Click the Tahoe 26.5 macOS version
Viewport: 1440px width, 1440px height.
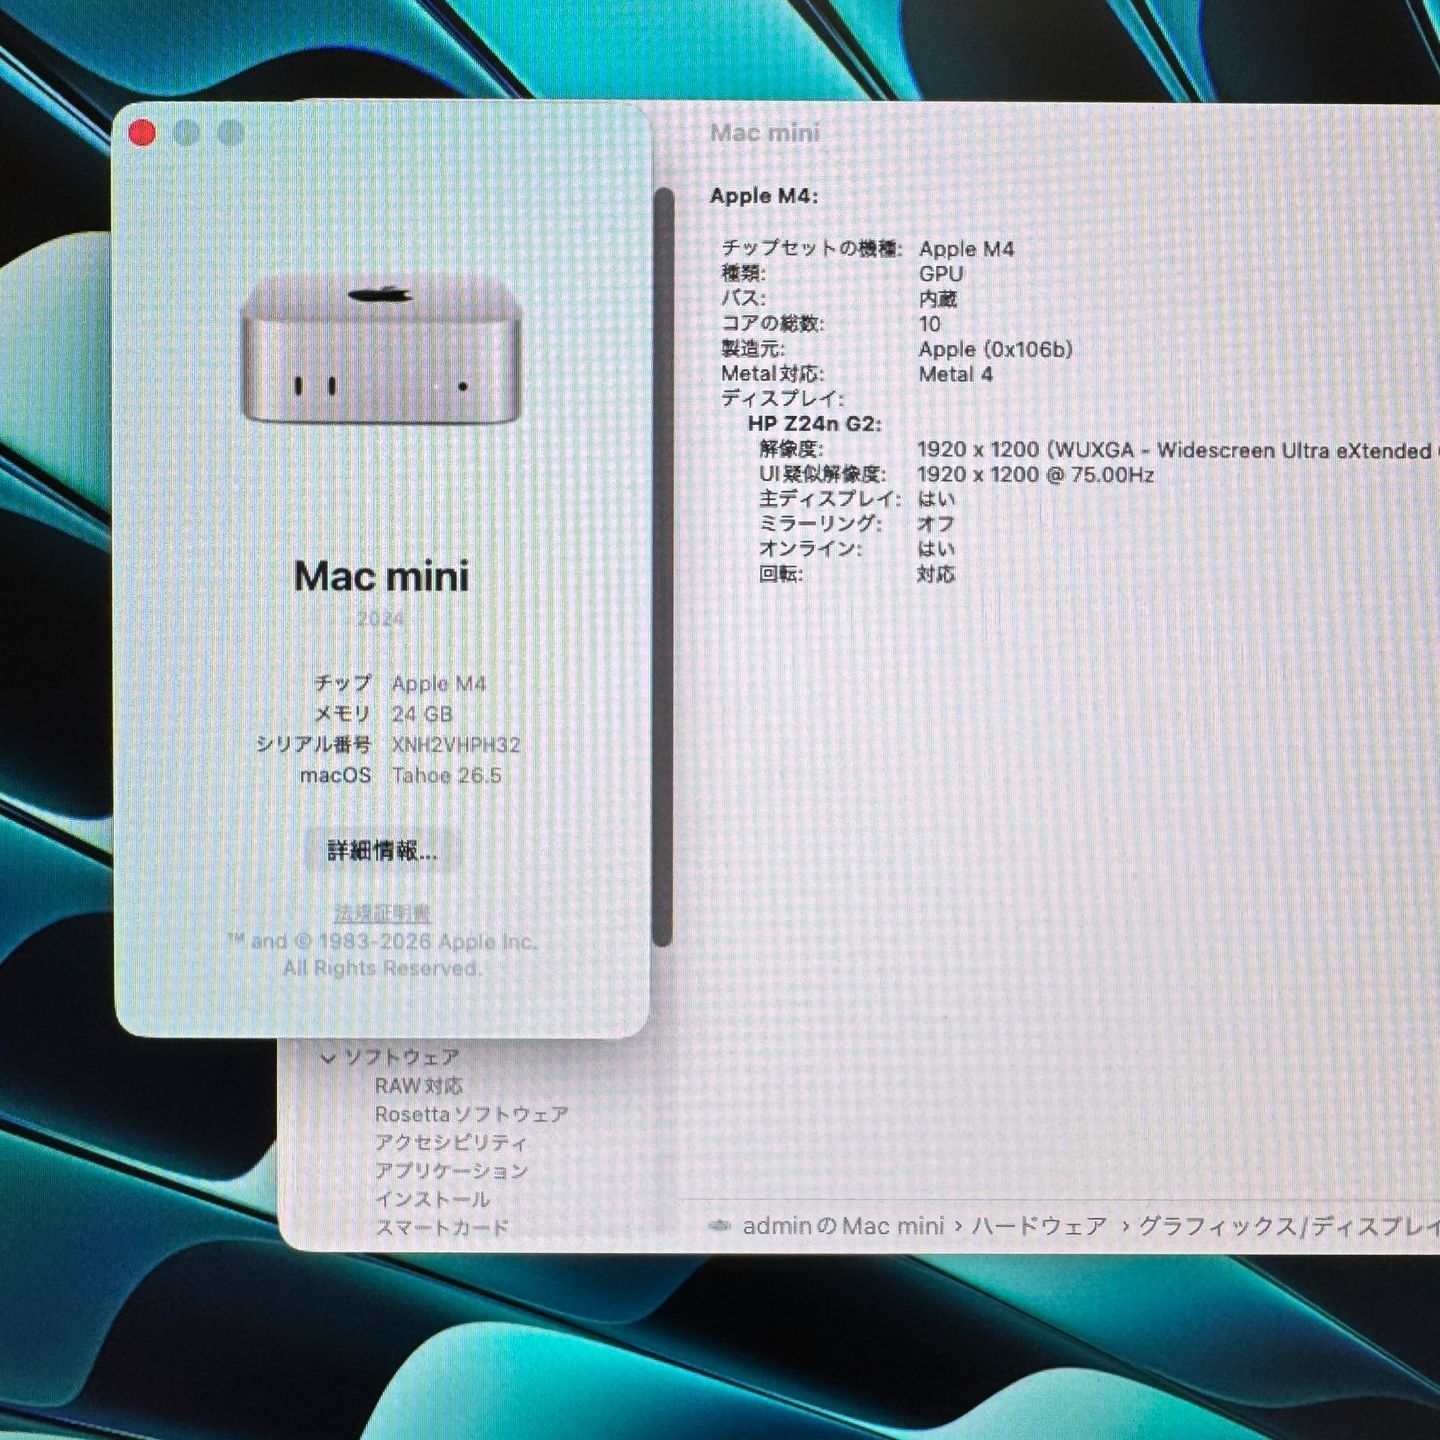pos(447,776)
